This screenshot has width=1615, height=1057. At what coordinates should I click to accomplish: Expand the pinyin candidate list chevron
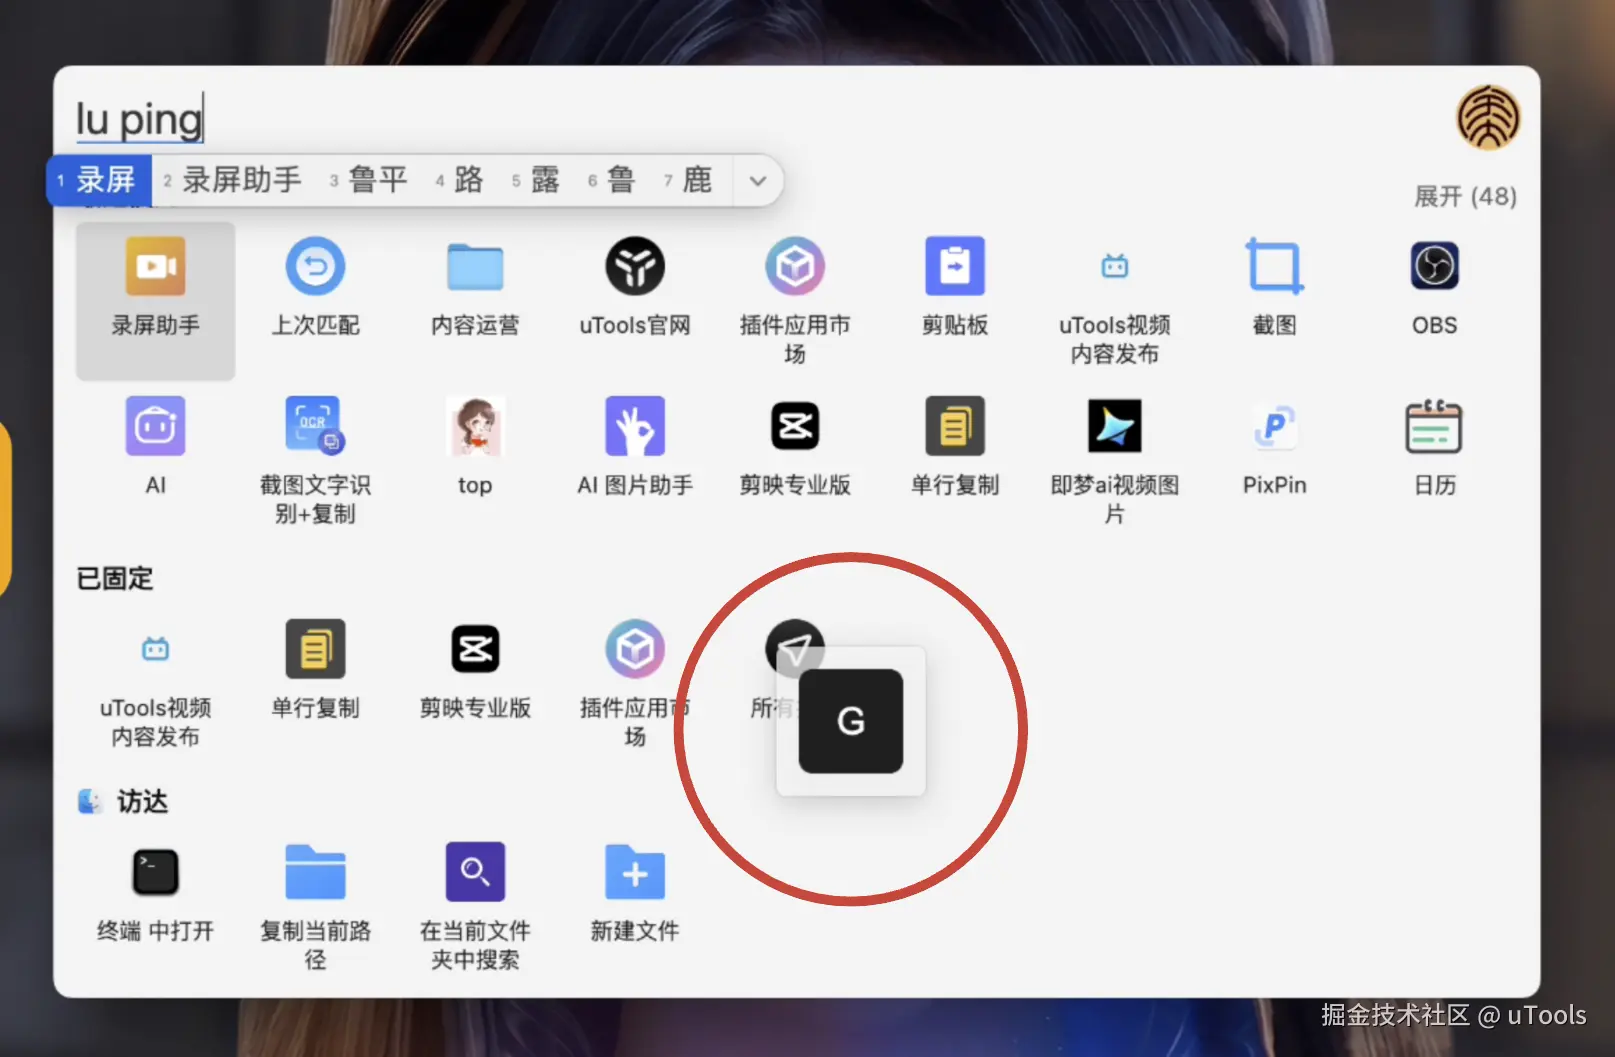(x=757, y=181)
